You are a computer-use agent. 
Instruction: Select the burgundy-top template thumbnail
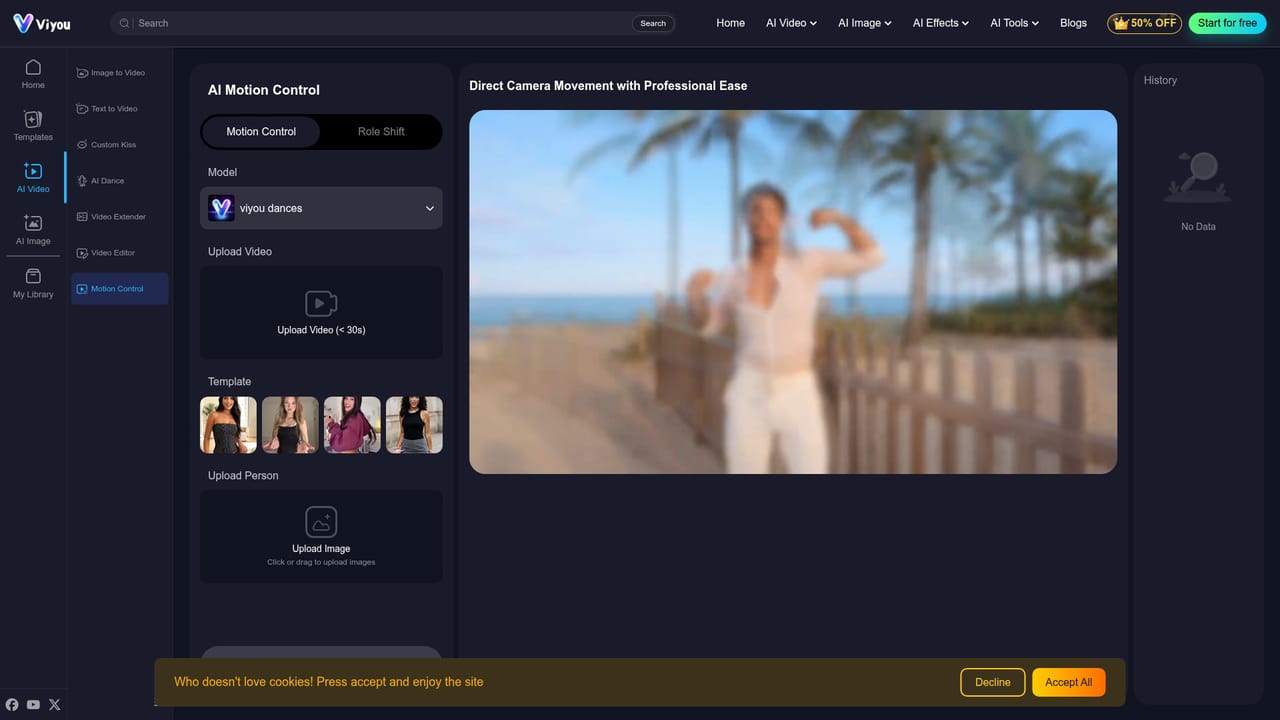pos(352,425)
